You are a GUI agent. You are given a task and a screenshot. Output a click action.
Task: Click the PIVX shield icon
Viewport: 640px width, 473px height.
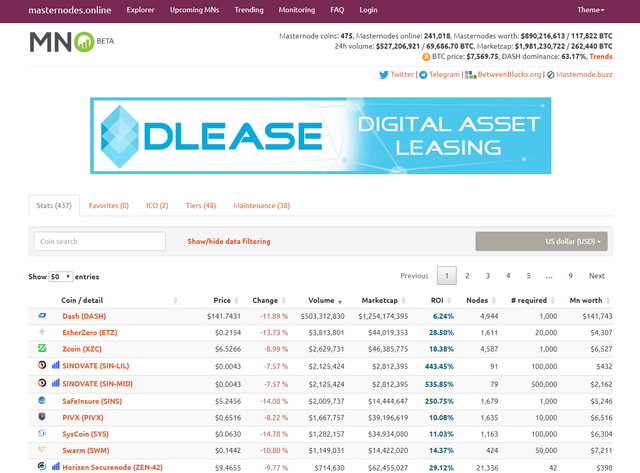tap(42, 417)
